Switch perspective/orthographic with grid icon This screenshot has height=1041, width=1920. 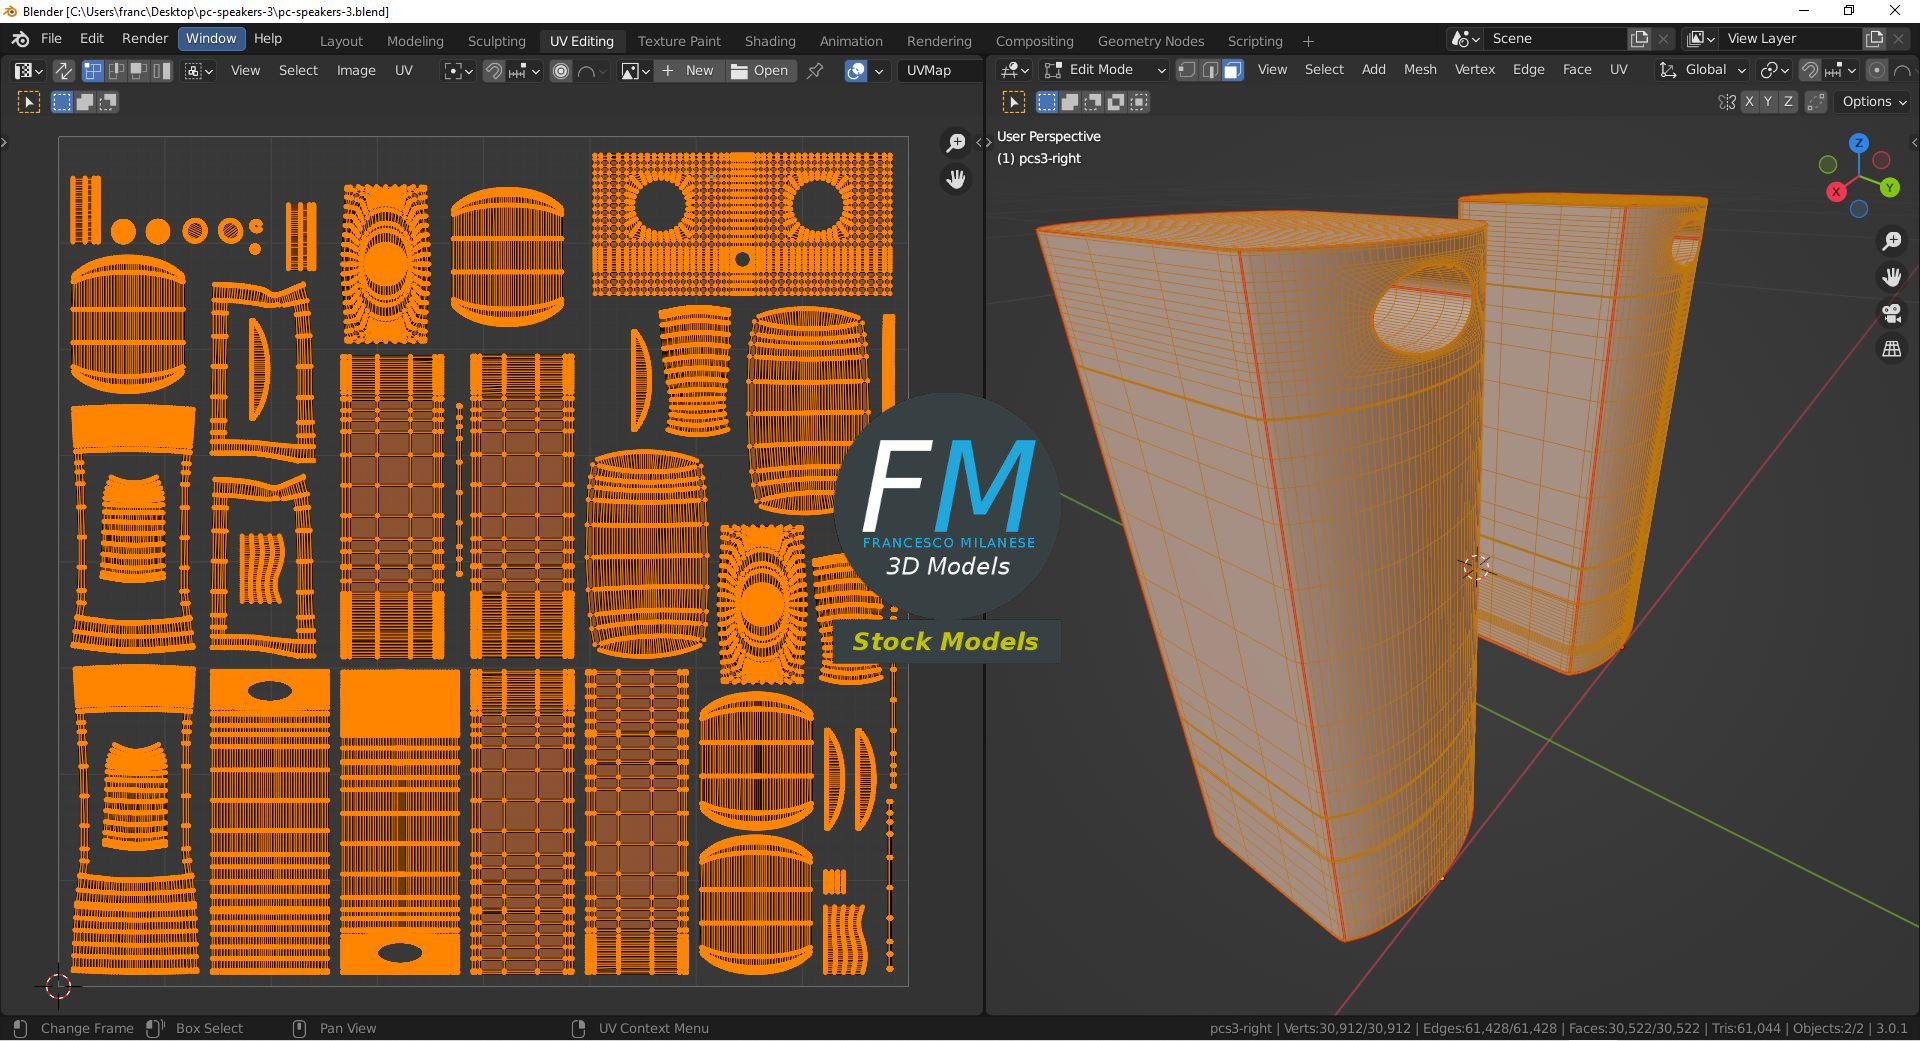point(1891,349)
